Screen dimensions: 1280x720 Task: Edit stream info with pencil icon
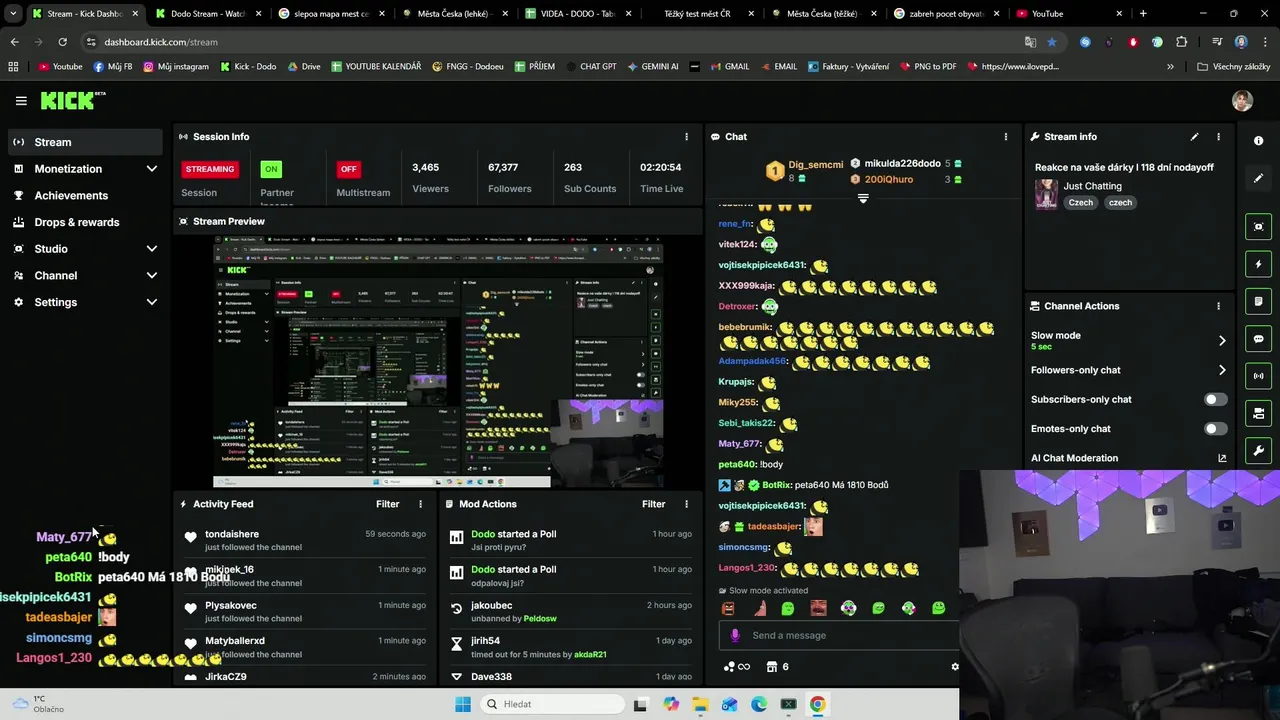(x=1194, y=137)
